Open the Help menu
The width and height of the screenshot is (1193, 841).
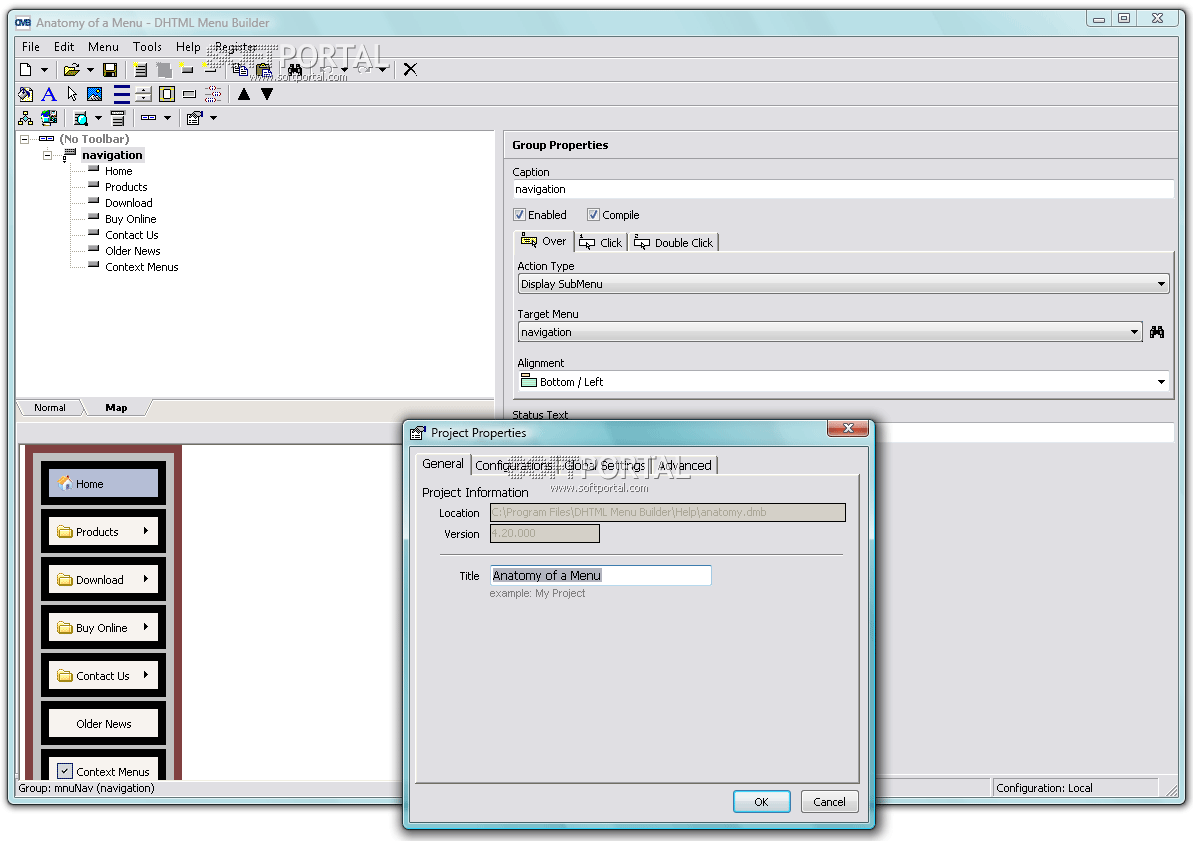(188, 47)
